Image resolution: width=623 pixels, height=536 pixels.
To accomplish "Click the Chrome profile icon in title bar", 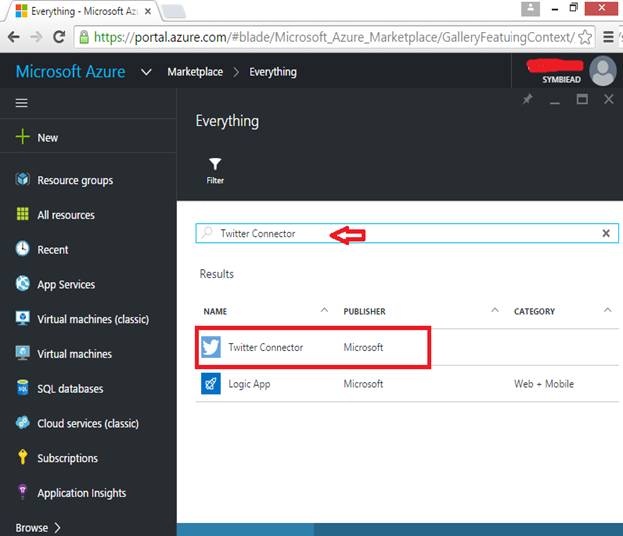I will (530, 8).
